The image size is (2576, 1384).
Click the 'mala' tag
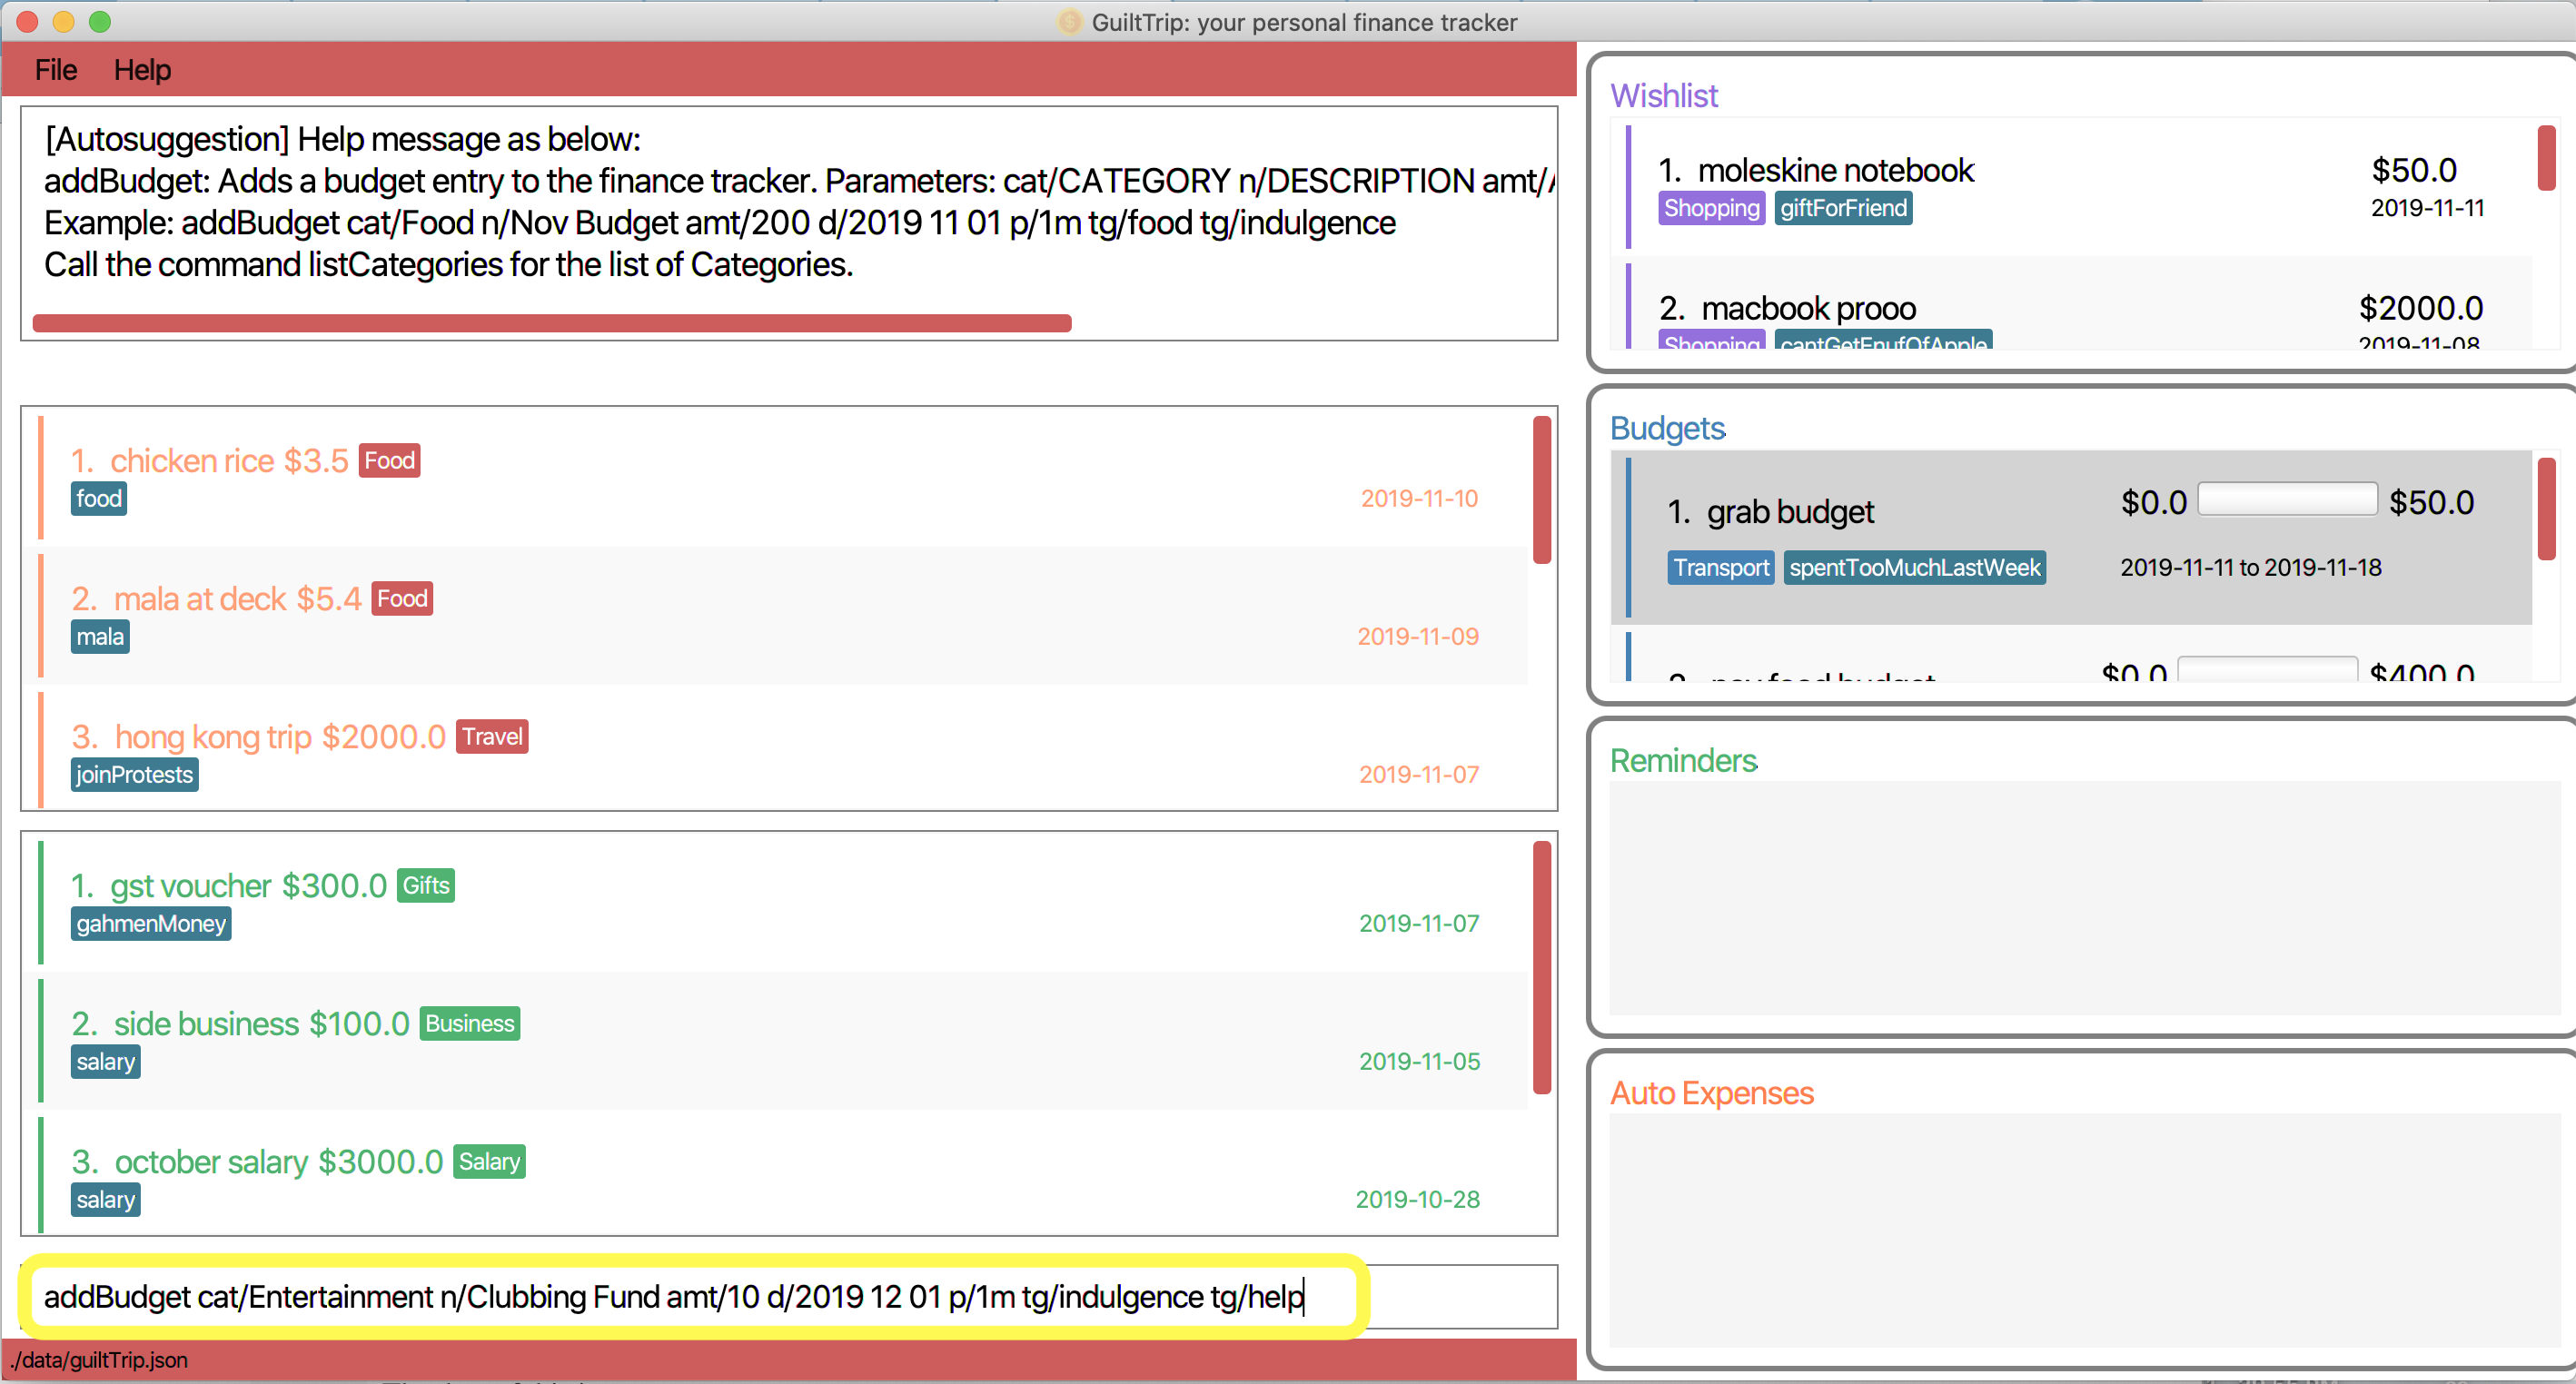click(100, 636)
